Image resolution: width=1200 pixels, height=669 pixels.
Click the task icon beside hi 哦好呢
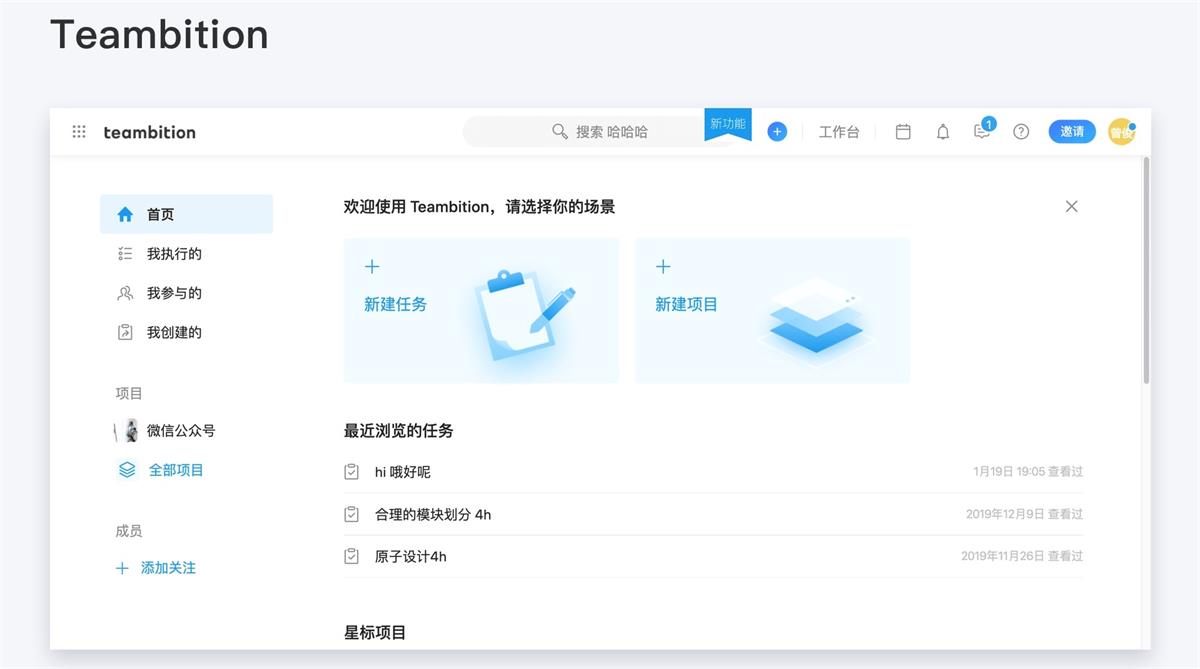pyautogui.click(x=352, y=471)
